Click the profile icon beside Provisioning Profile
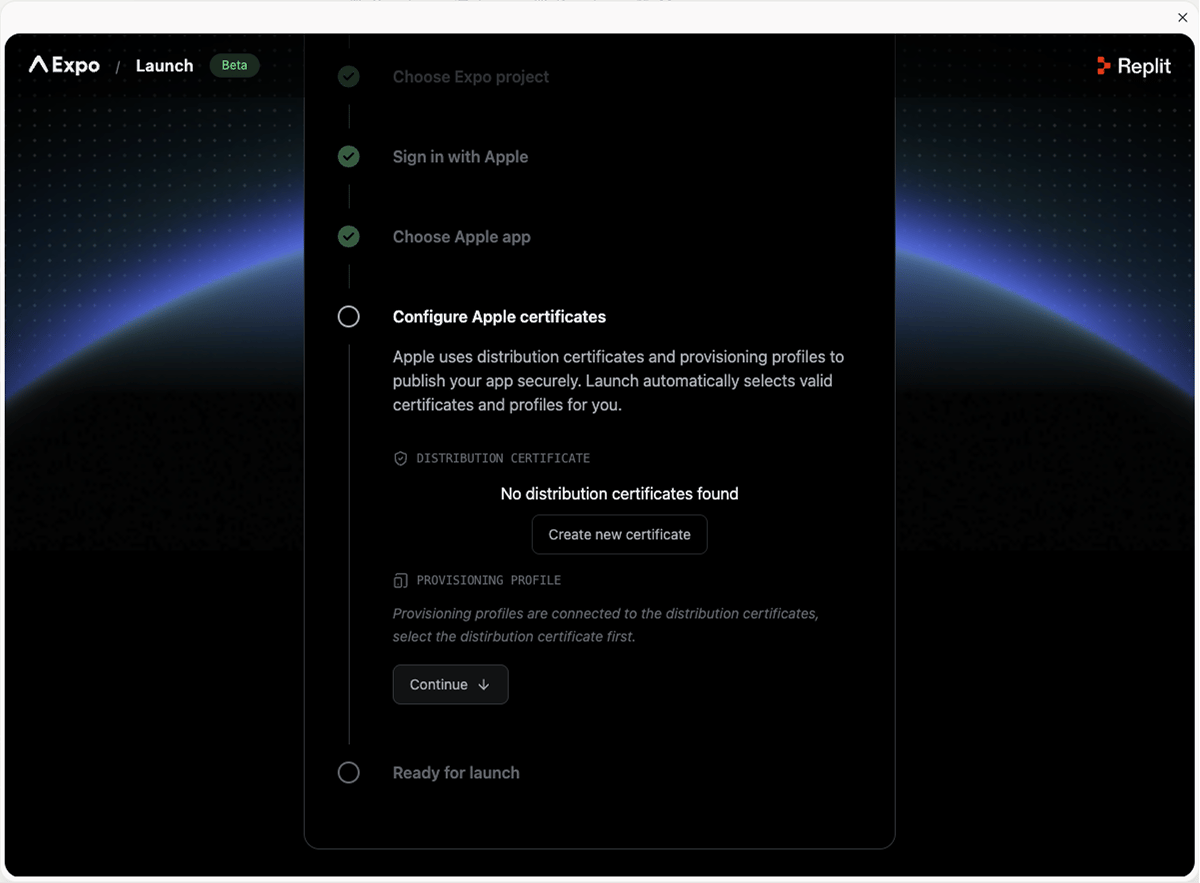This screenshot has width=1200, height=883. point(400,580)
